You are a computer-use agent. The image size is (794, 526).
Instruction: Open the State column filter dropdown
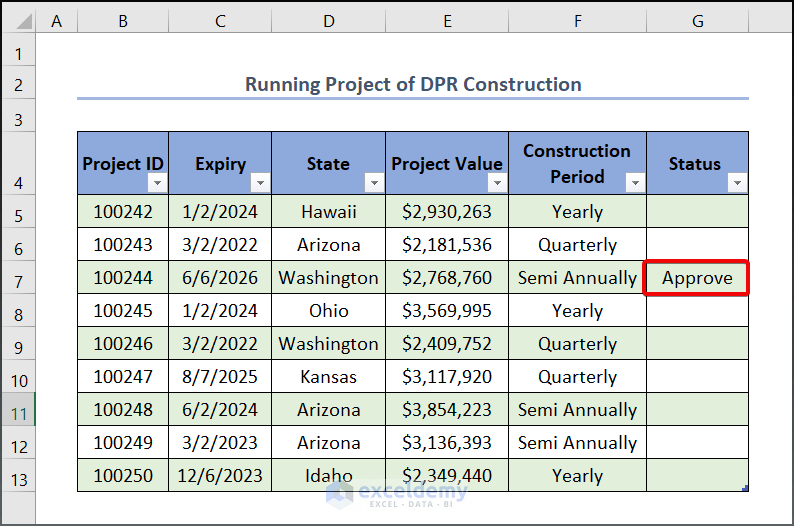coord(374,183)
